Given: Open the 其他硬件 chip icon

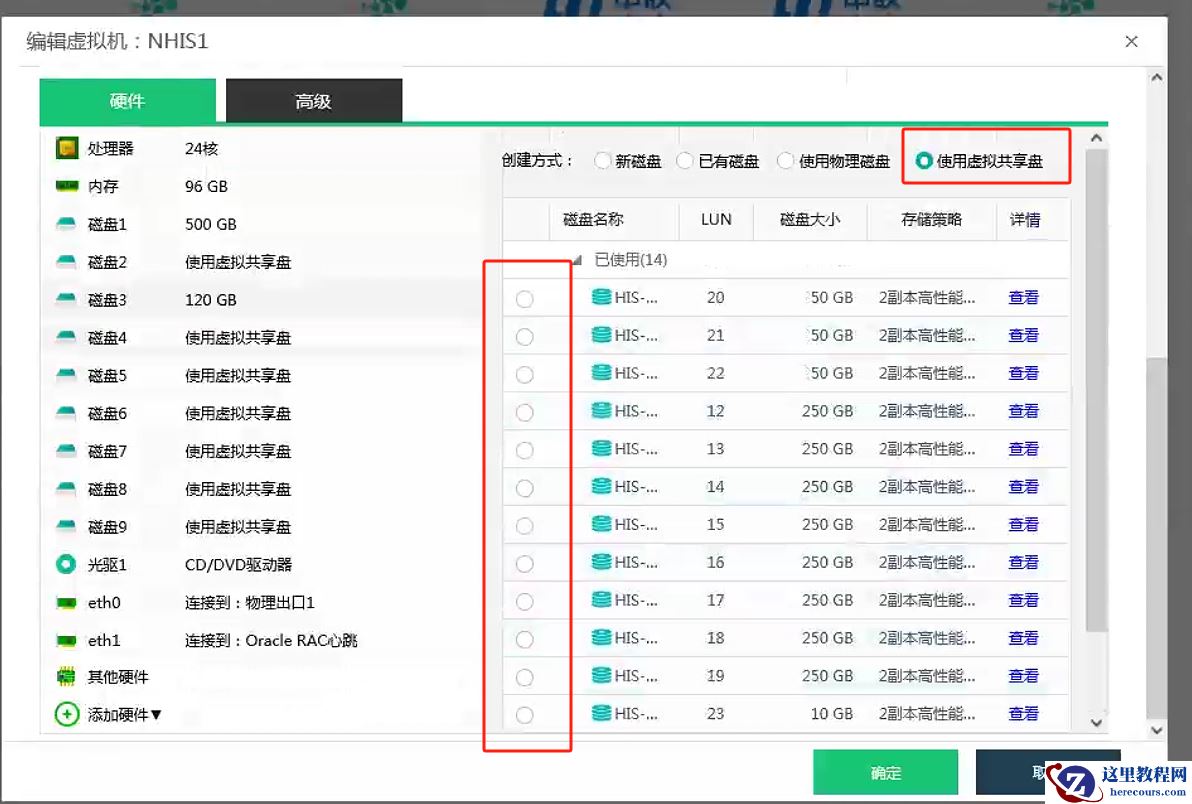Looking at the screenshot, I should [66, 678].
